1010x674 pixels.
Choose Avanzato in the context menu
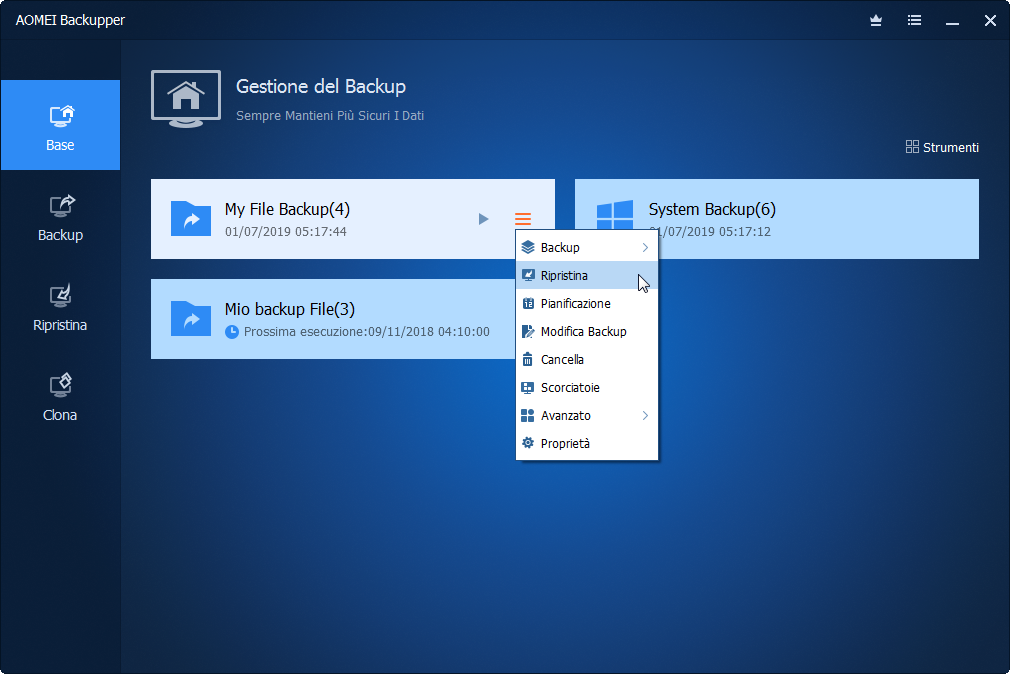pyautogui.click(x=587, y=416)
